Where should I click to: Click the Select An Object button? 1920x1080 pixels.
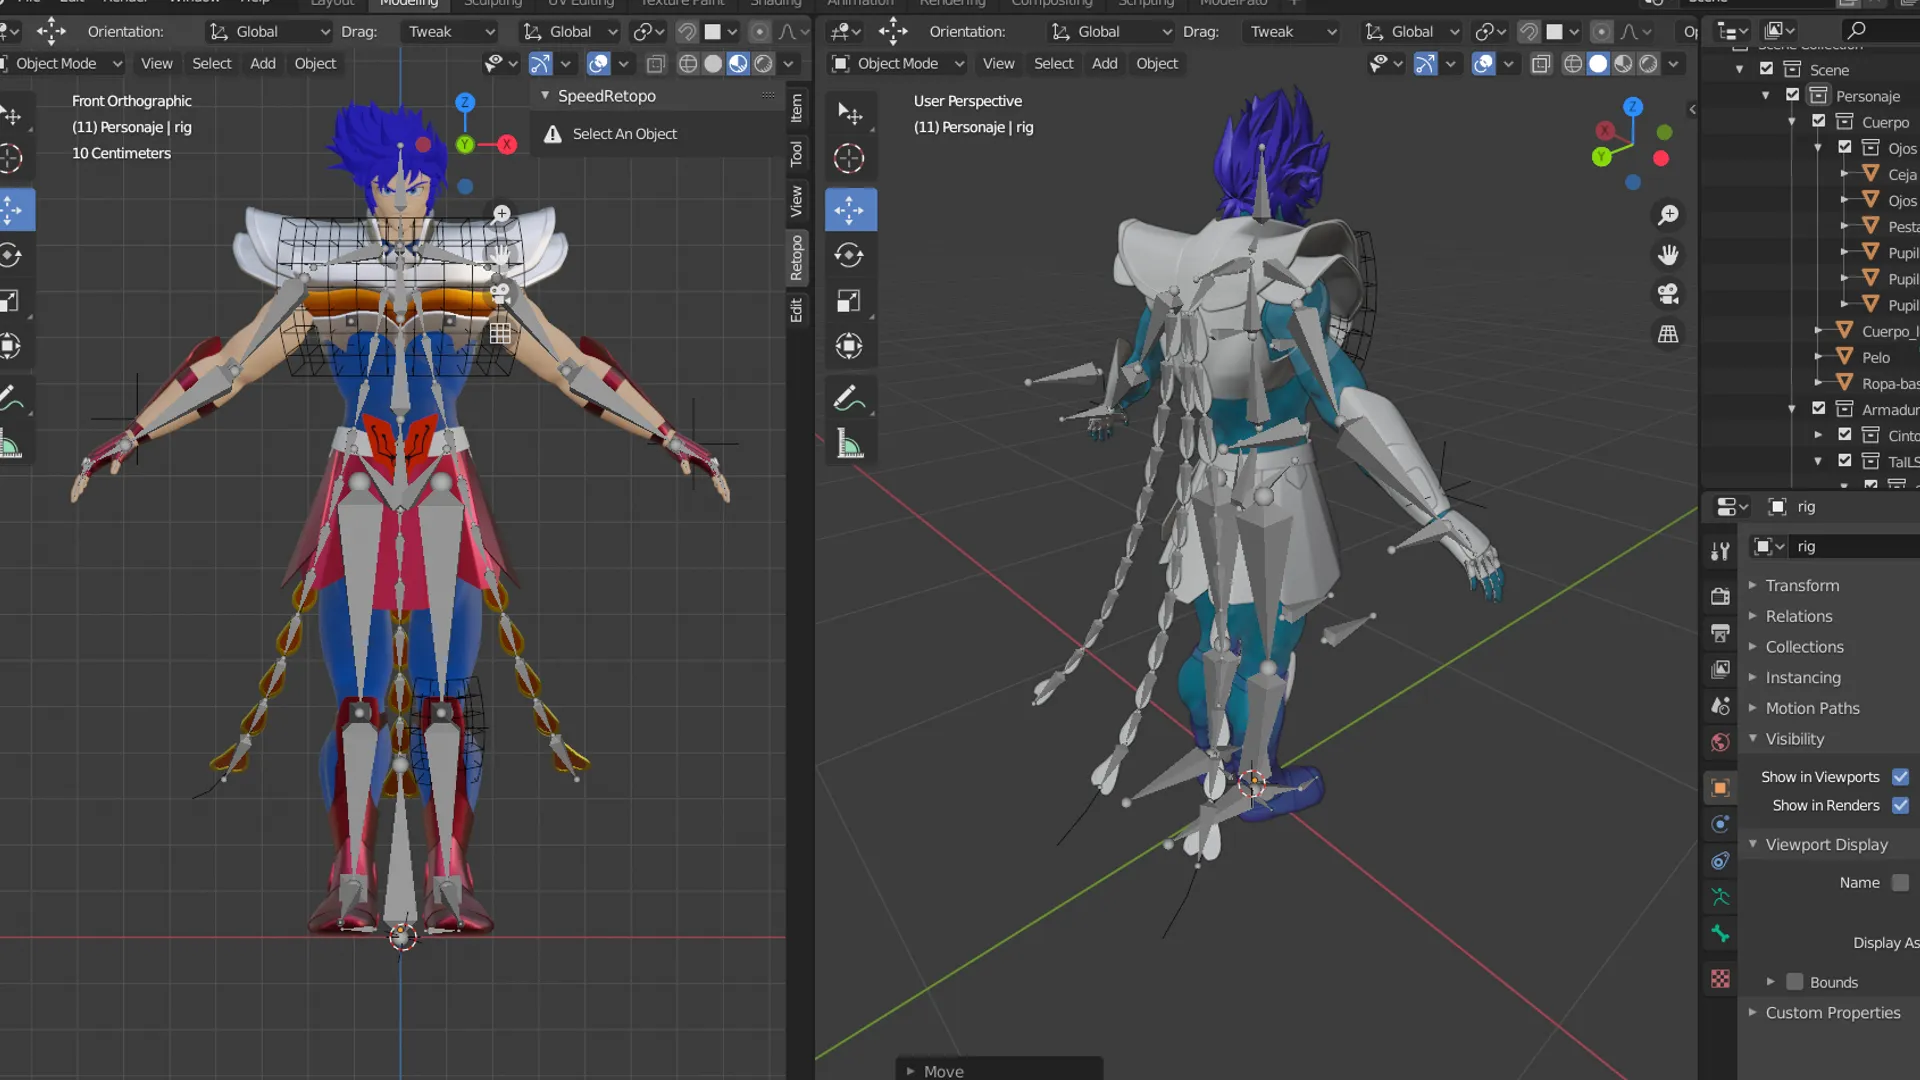[x=624, y=133]
